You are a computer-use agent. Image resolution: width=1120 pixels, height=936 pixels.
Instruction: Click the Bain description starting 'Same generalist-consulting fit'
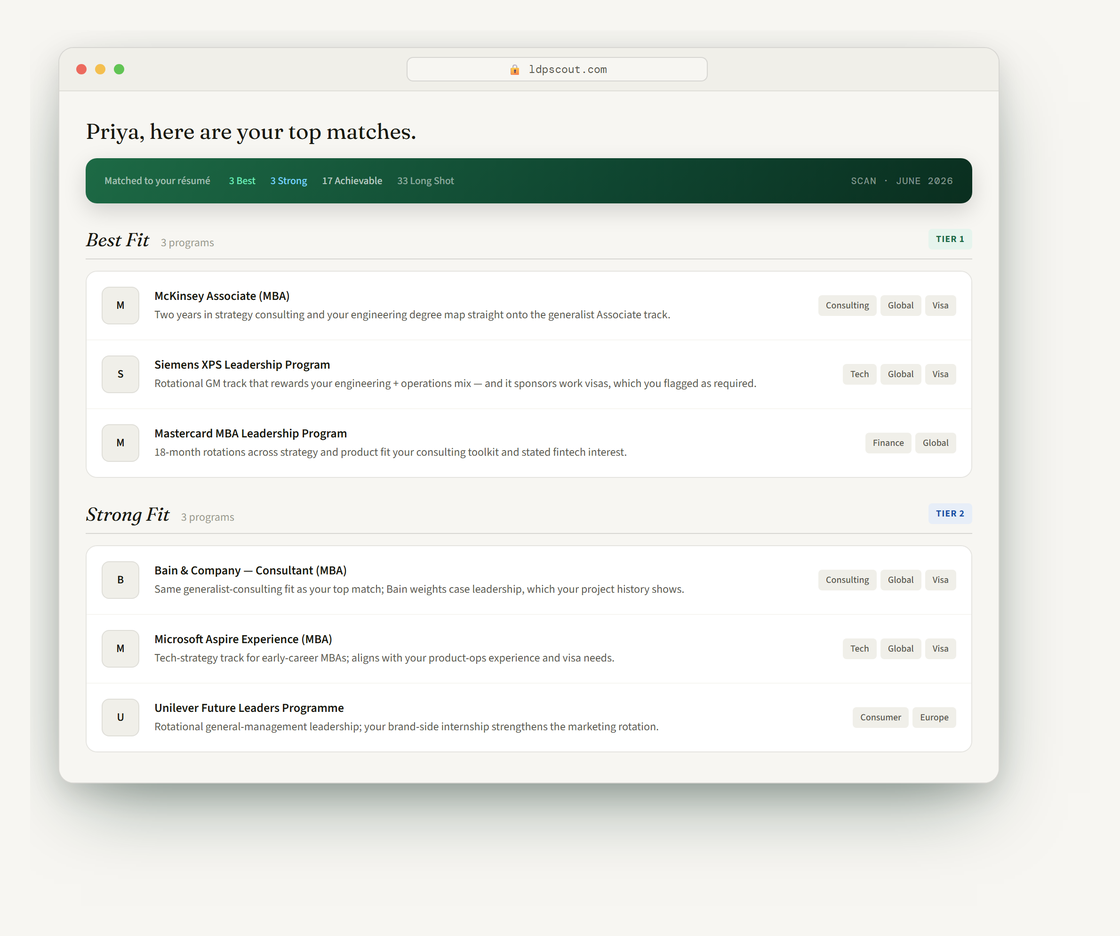[419, 589]
